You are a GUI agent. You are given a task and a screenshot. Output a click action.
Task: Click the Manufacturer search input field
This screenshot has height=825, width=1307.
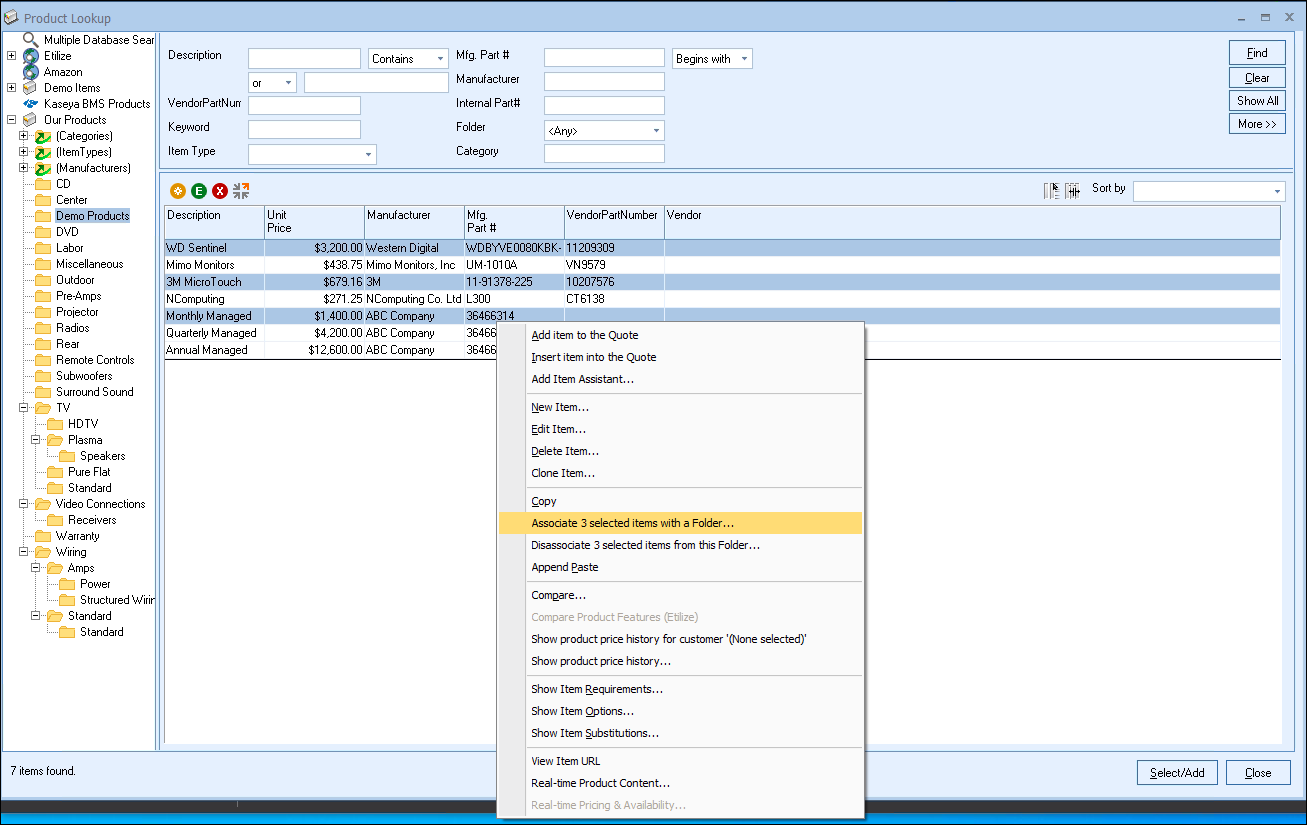click(604, 81)
